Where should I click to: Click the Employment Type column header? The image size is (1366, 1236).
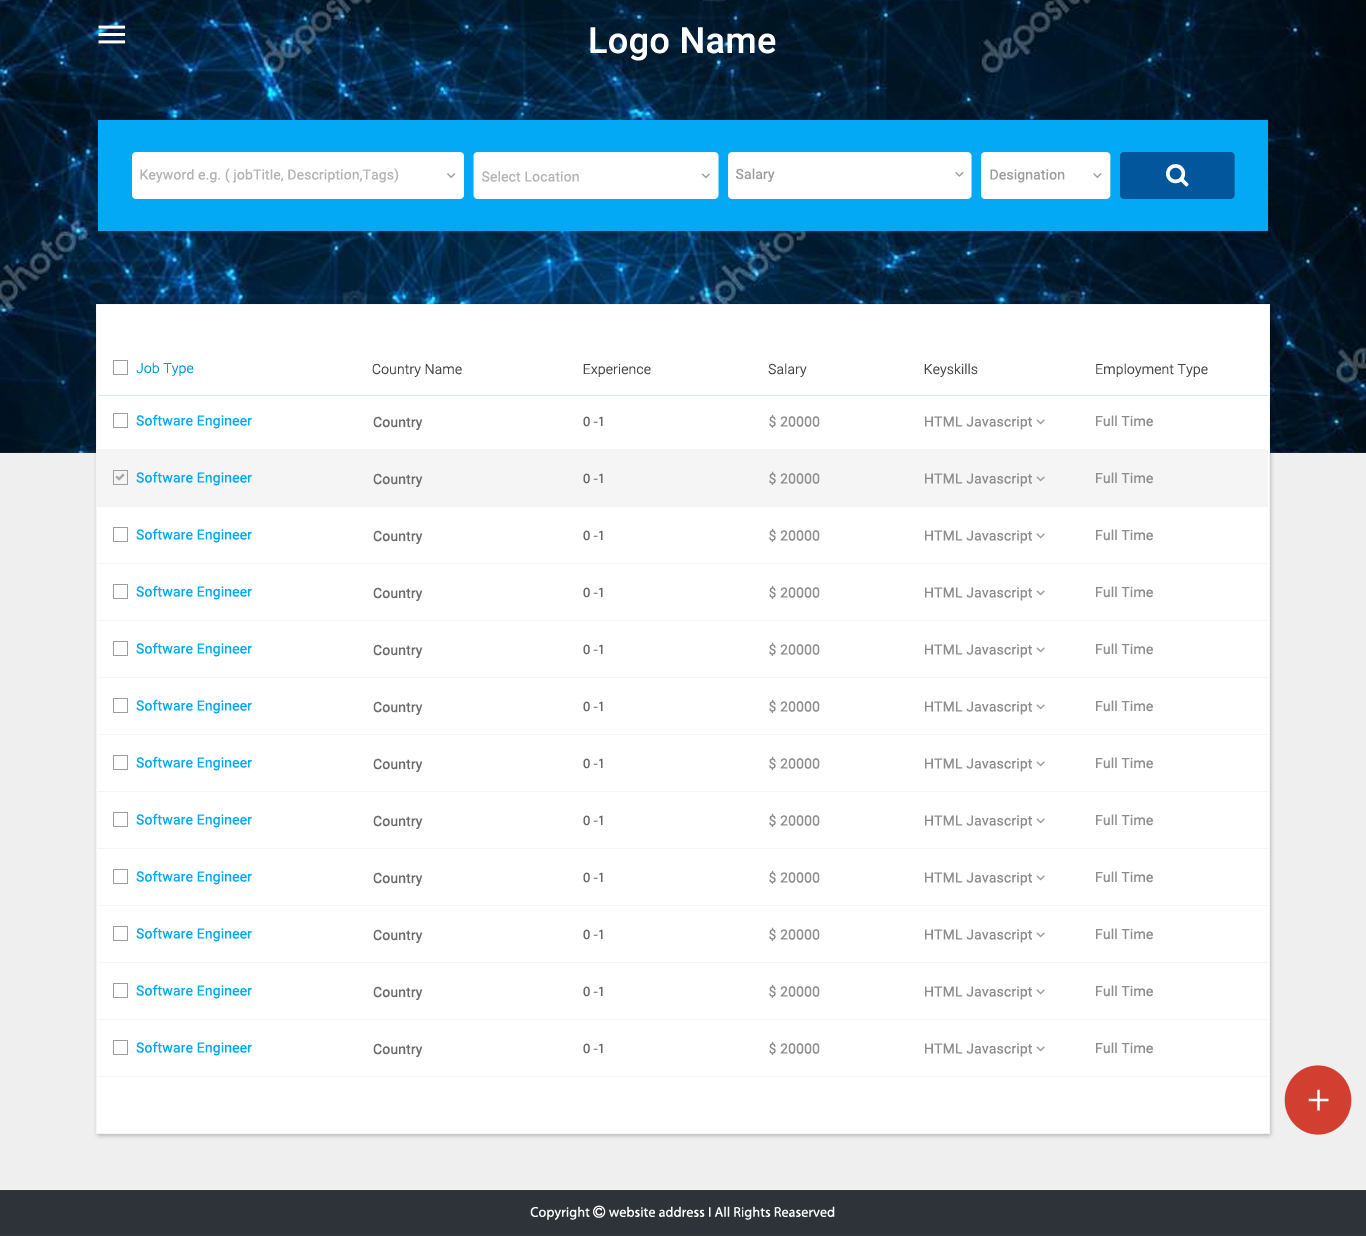pyautogui.click(x=1151, y=369)
